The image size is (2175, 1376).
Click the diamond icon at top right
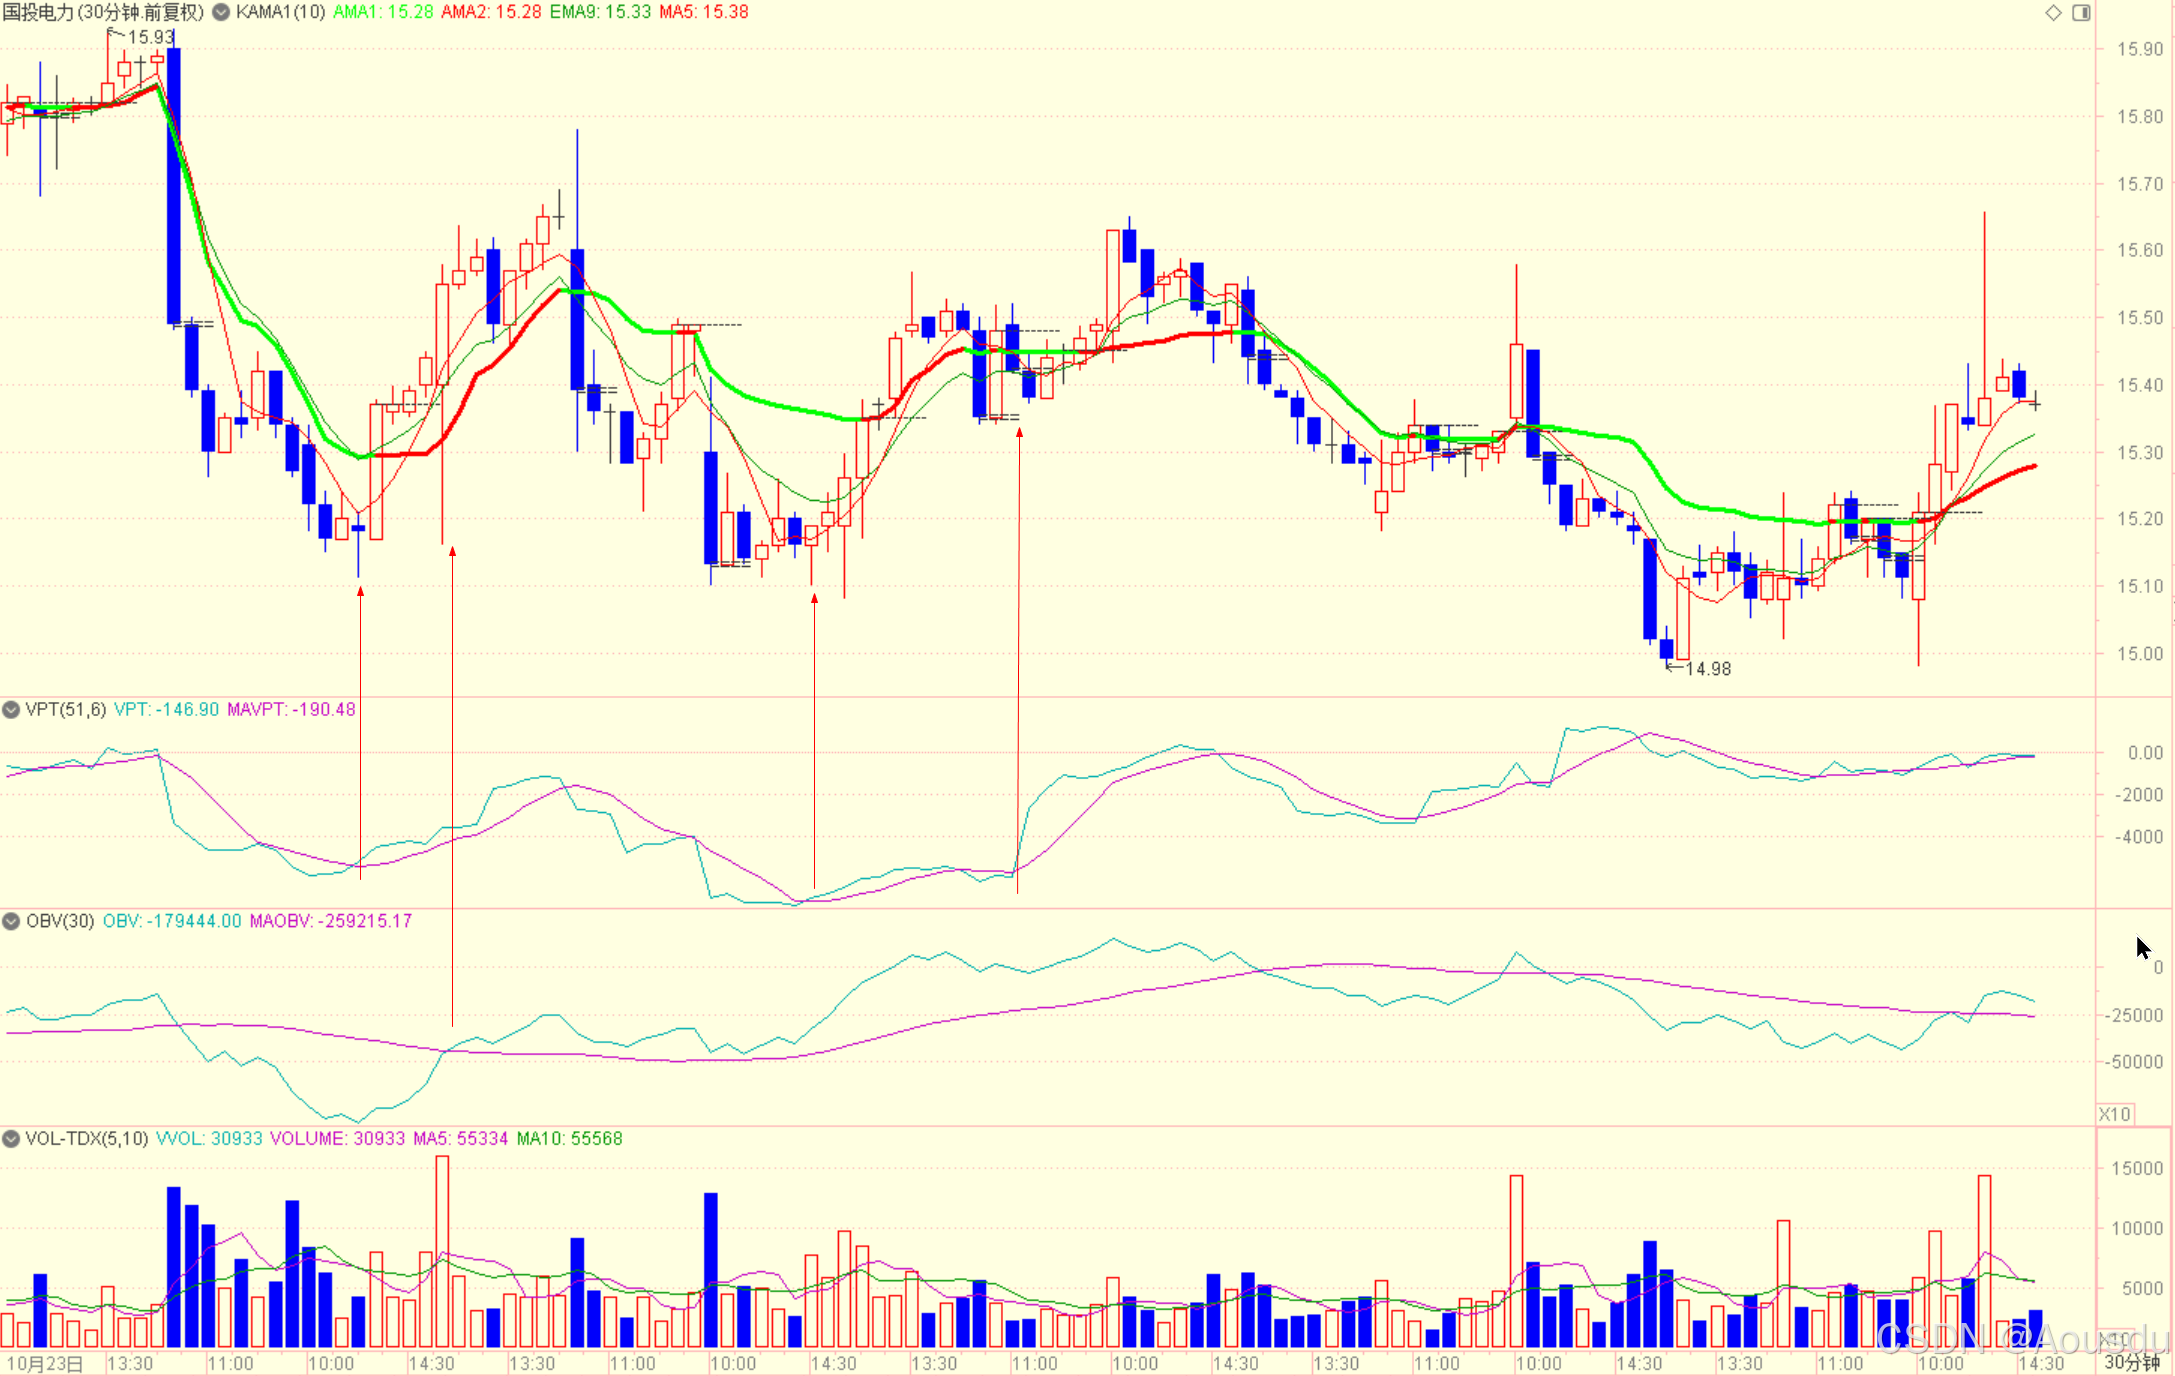[x=2053, y=12]
